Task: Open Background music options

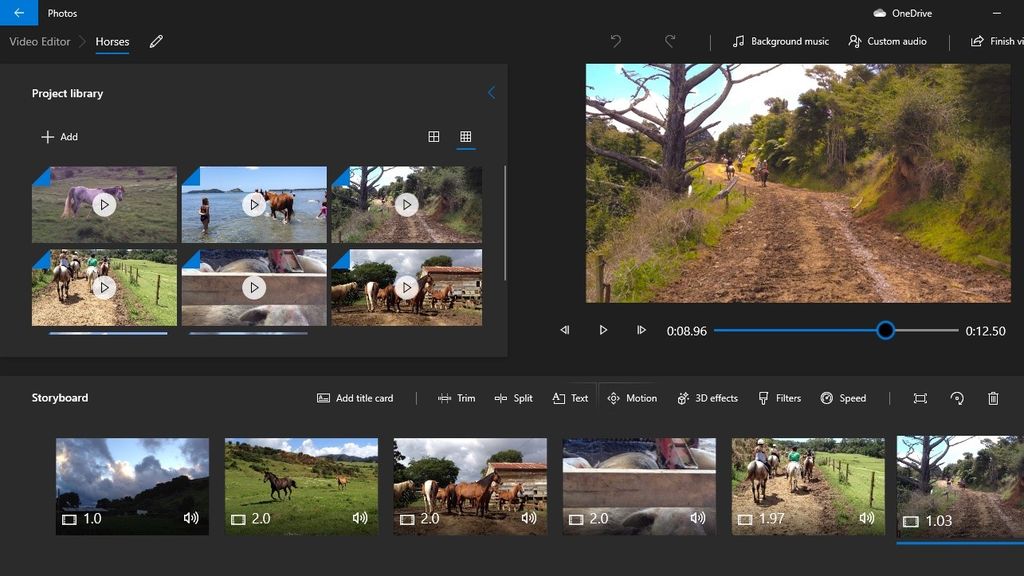Action: coord(780,41)
